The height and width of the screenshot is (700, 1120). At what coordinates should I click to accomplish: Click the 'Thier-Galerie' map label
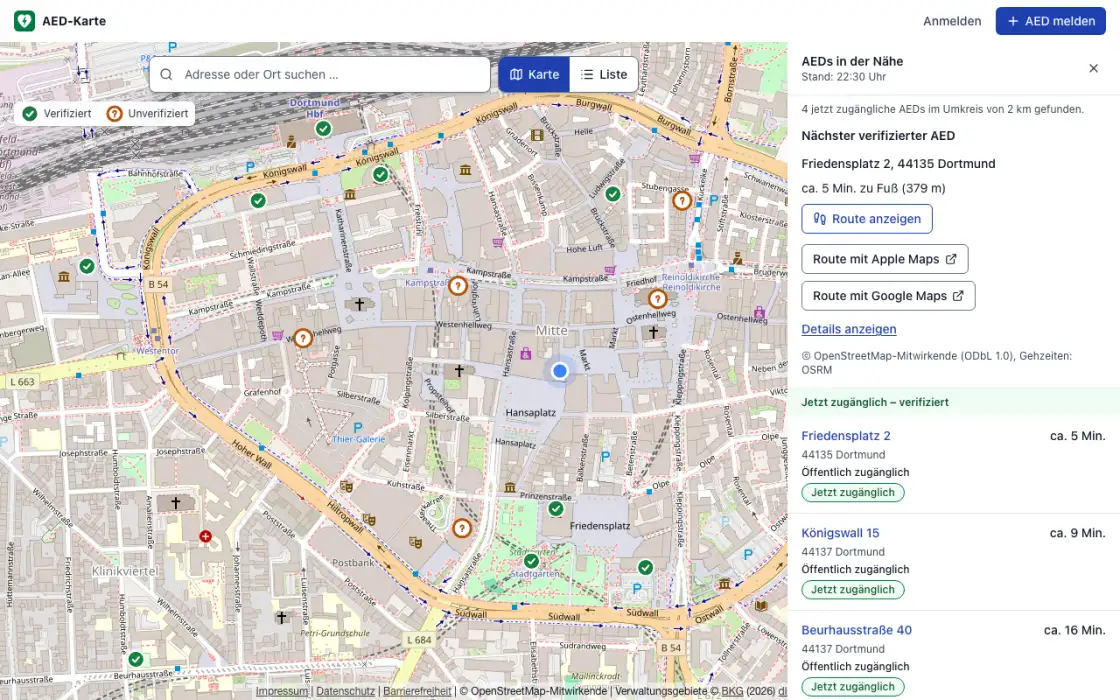[359, 439]
